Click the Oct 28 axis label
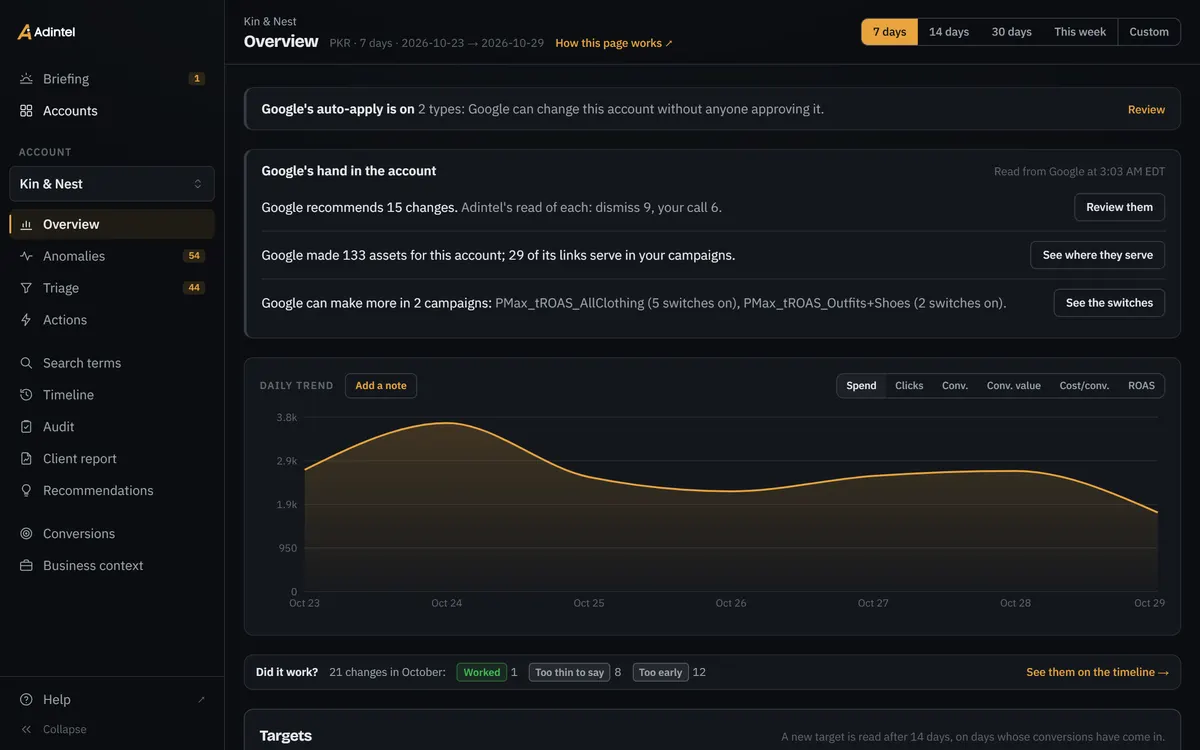This screenshot has height=750, width=1200. 1015,604
